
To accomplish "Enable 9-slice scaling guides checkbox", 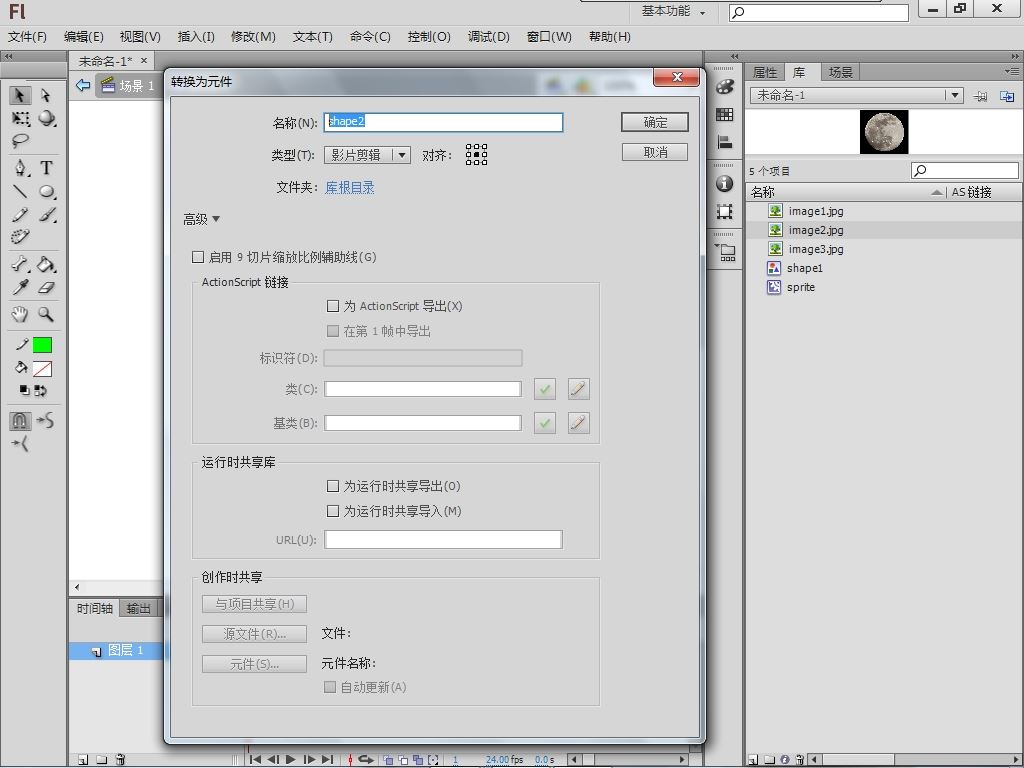I will click(198, 257).
